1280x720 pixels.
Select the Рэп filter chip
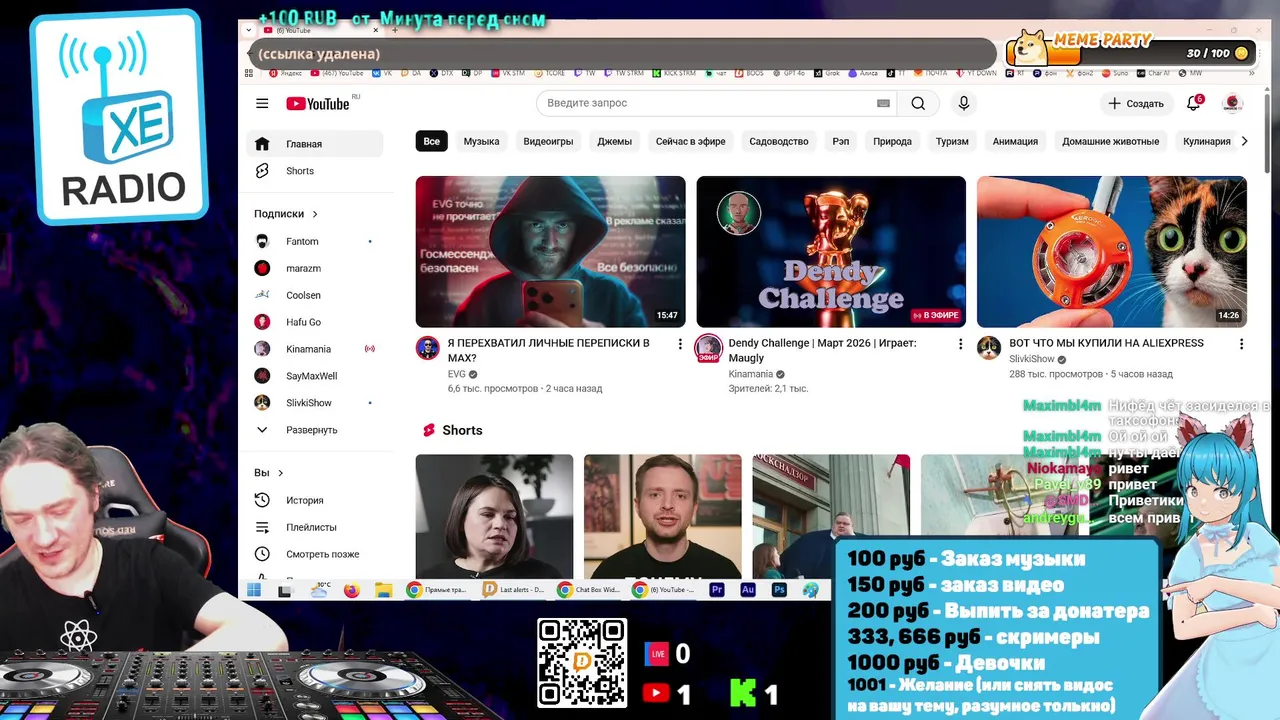coord(841,141)
